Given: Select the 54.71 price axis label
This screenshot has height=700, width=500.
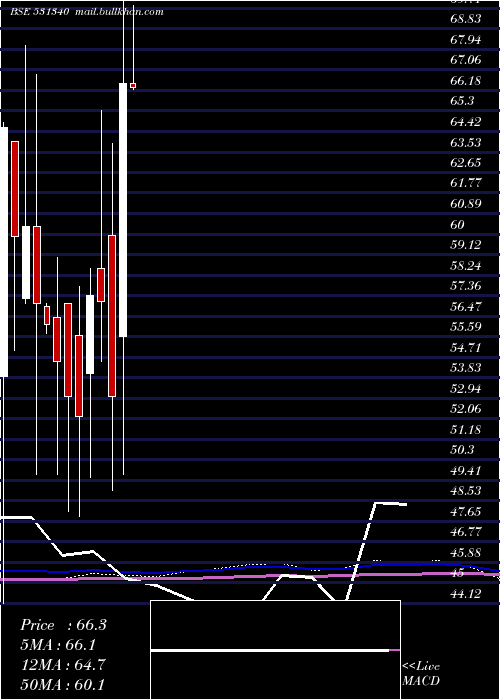Looking at the screenshot, I should tap(466, 348).
